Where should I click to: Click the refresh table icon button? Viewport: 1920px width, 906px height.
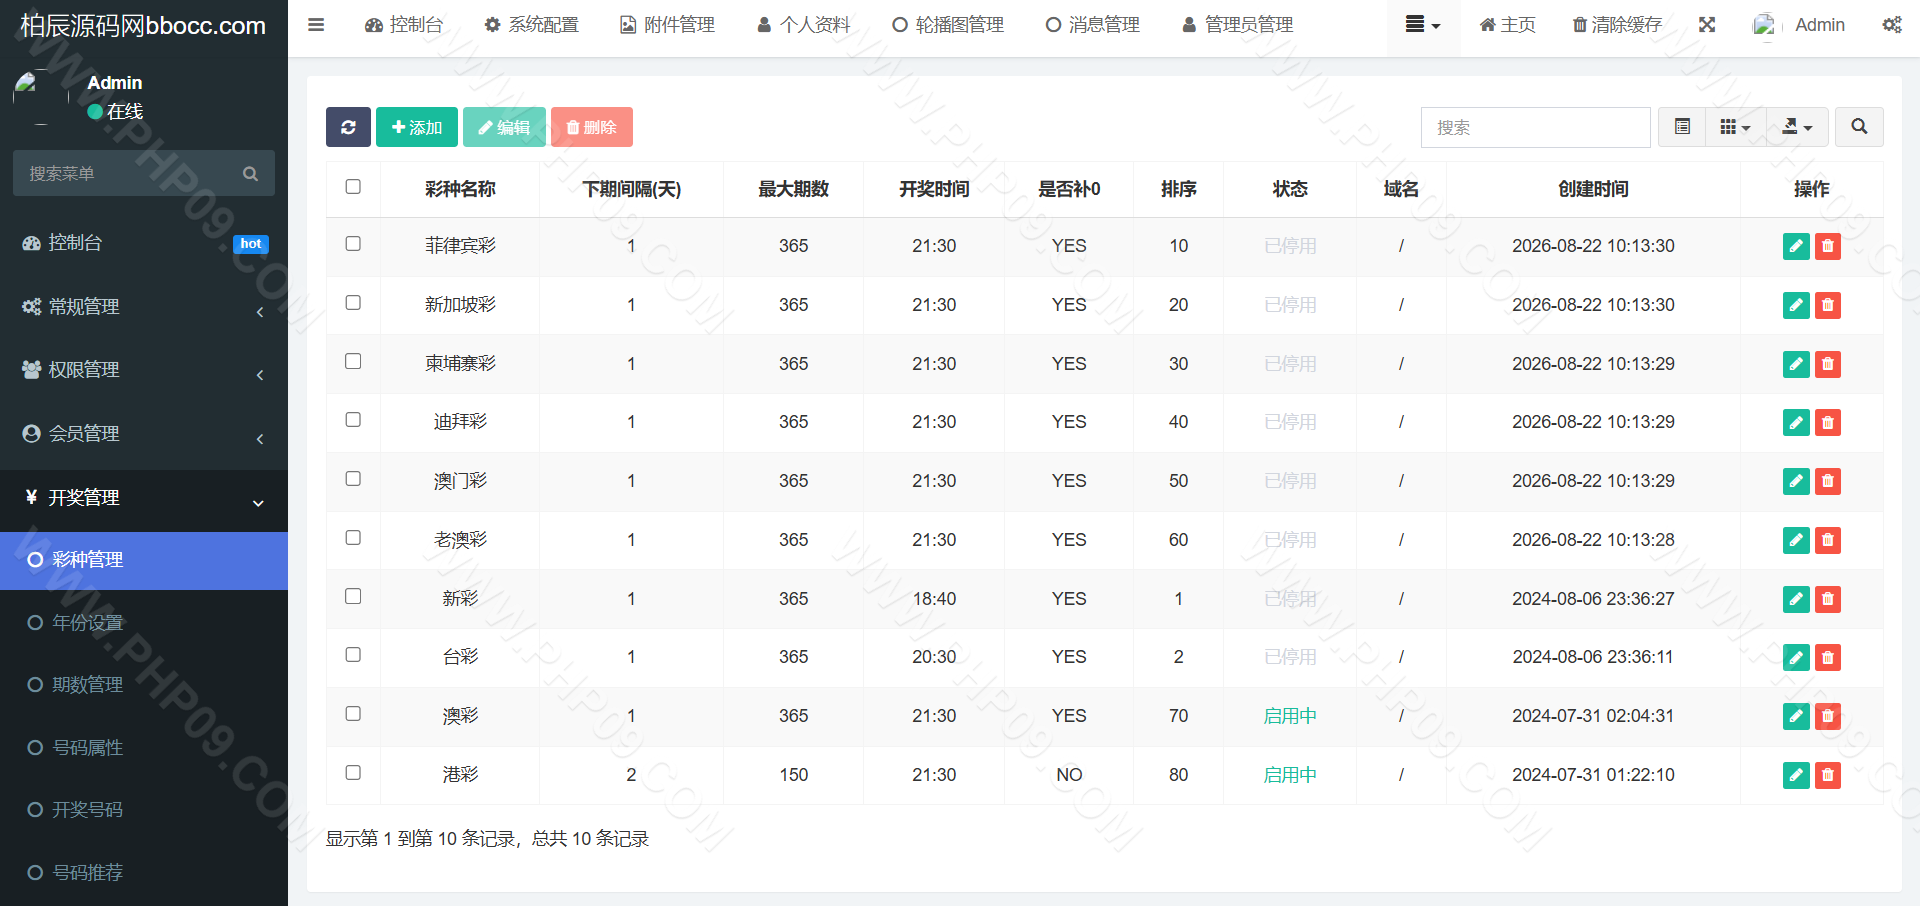click(x=348, y=127)
